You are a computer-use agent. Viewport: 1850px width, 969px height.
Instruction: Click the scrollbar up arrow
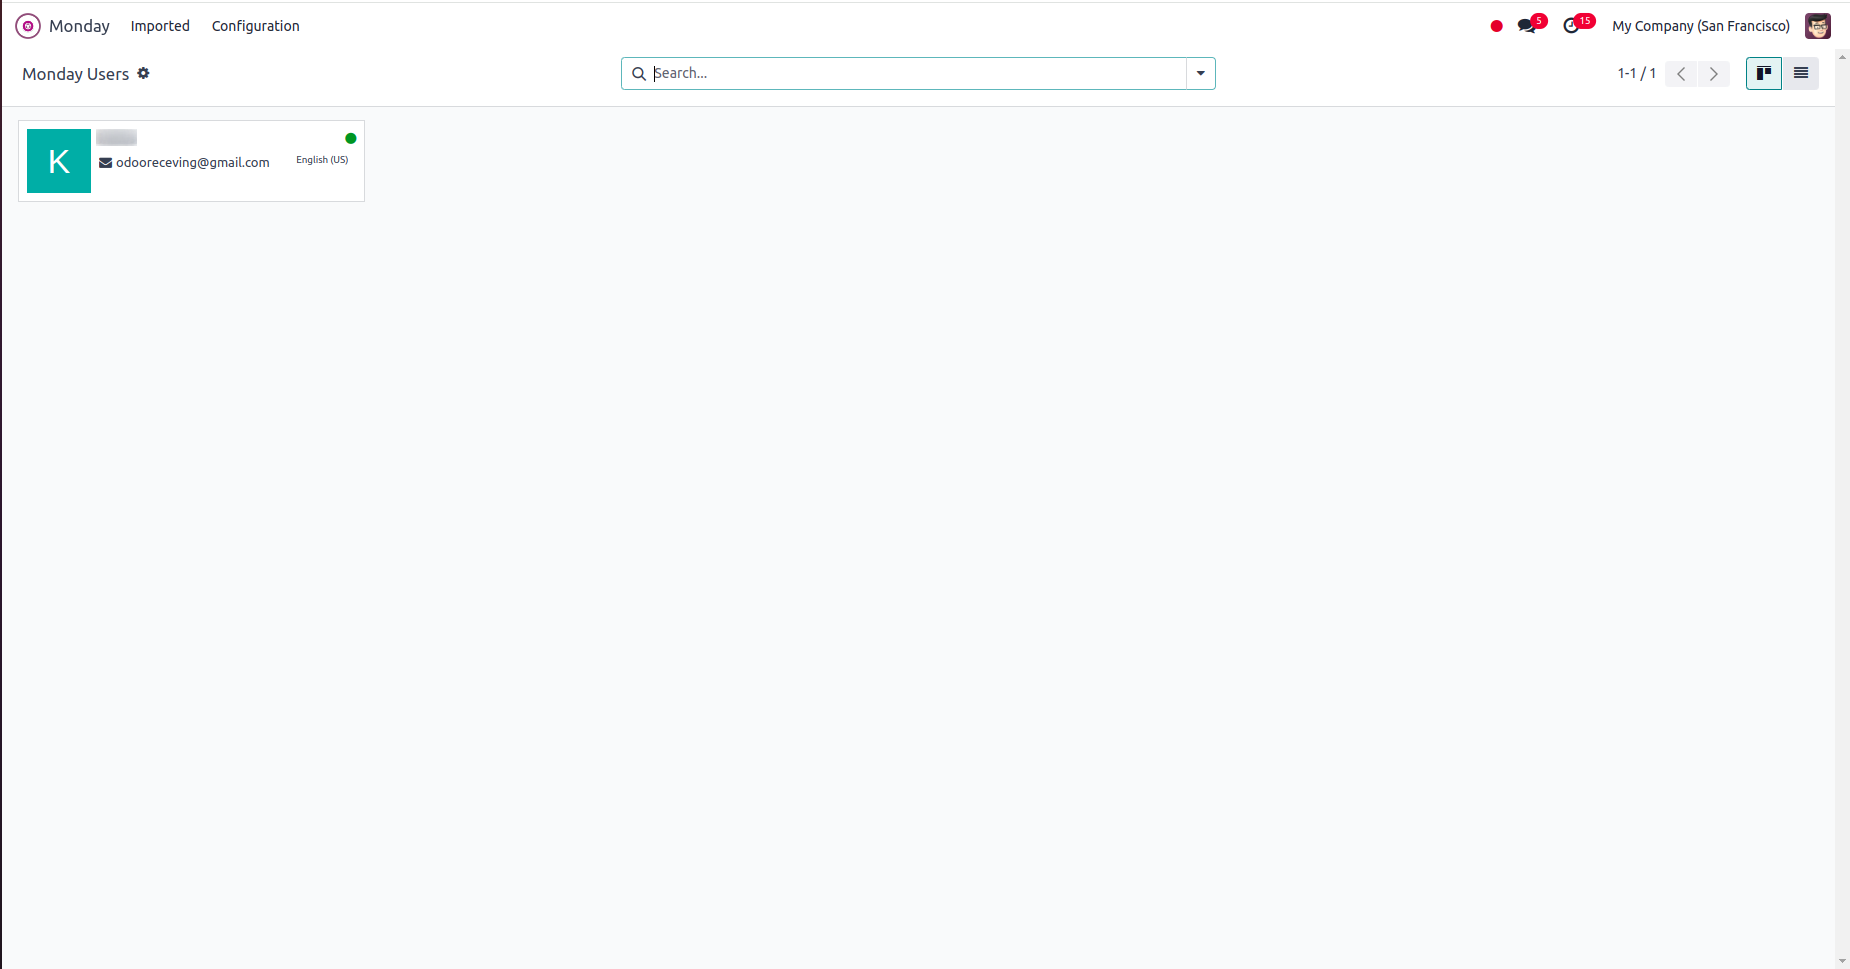[x=1842, y=57]
